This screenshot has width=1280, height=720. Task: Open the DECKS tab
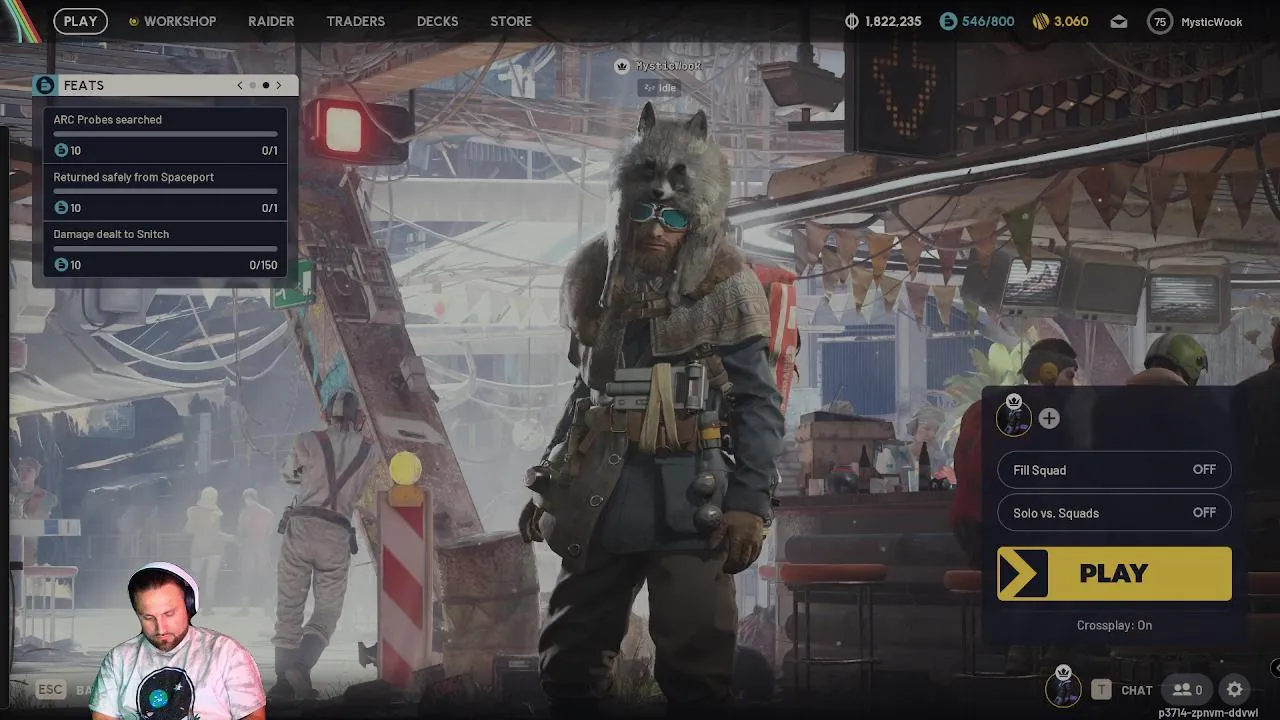tap(437, 21)
